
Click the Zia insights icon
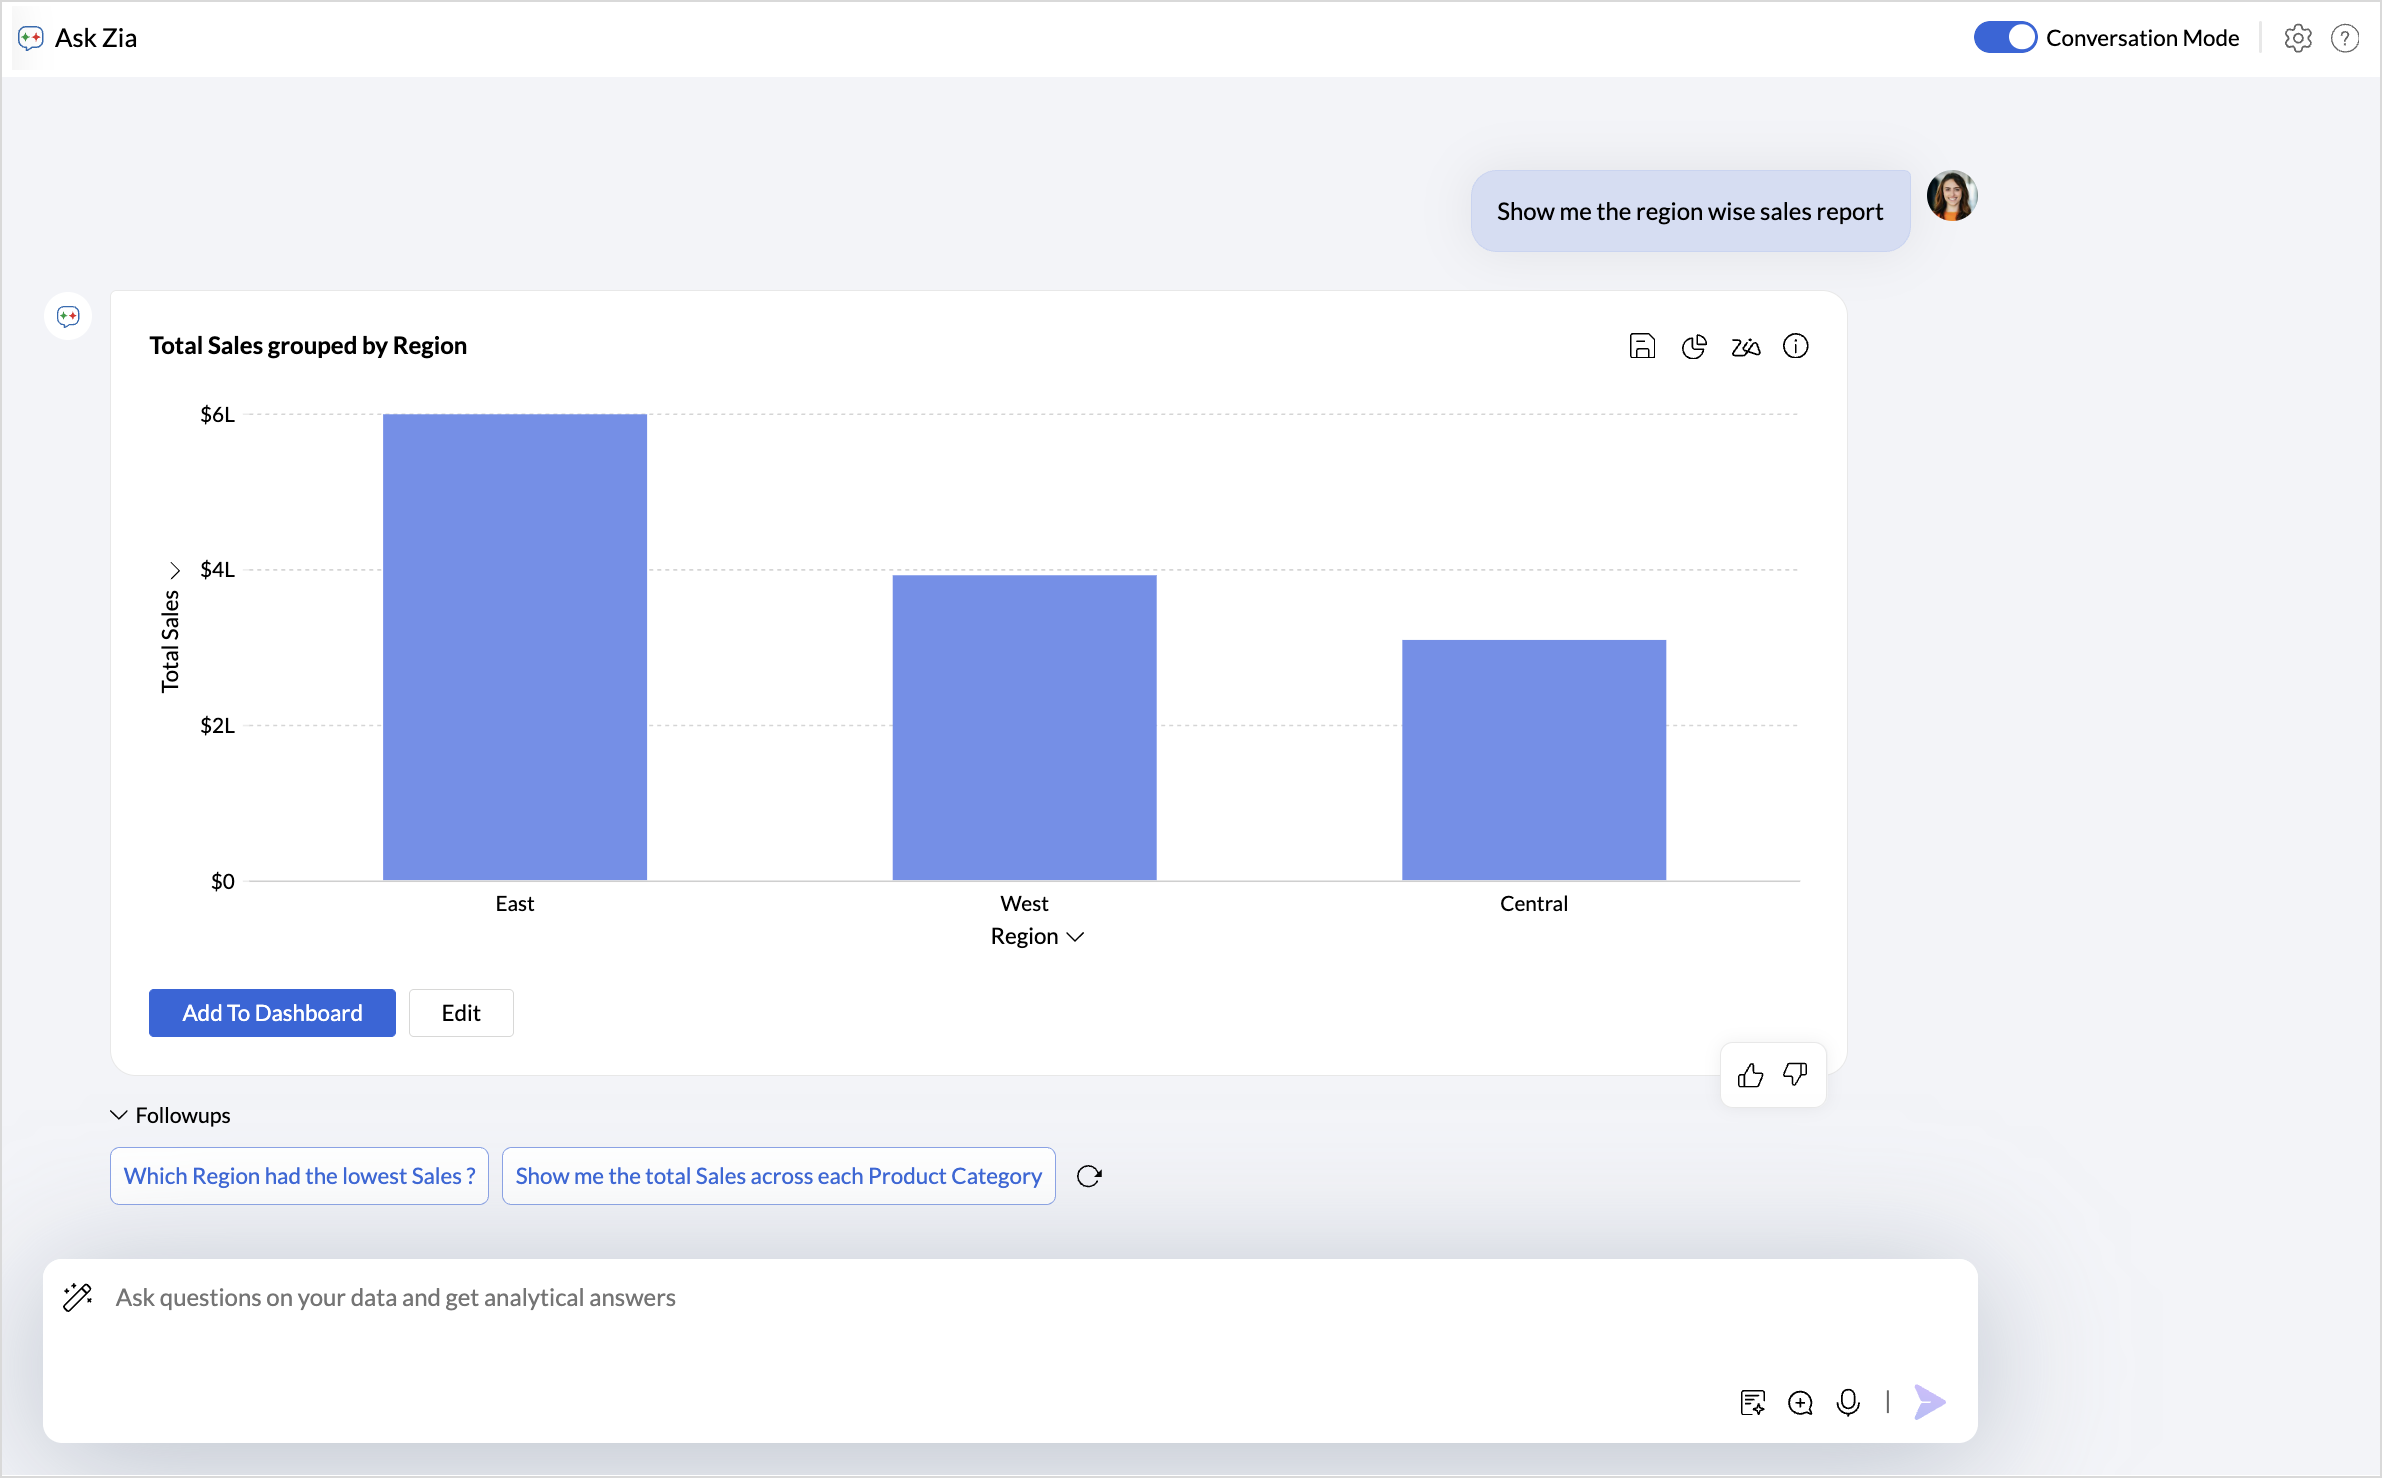(x=1745, y=347)
